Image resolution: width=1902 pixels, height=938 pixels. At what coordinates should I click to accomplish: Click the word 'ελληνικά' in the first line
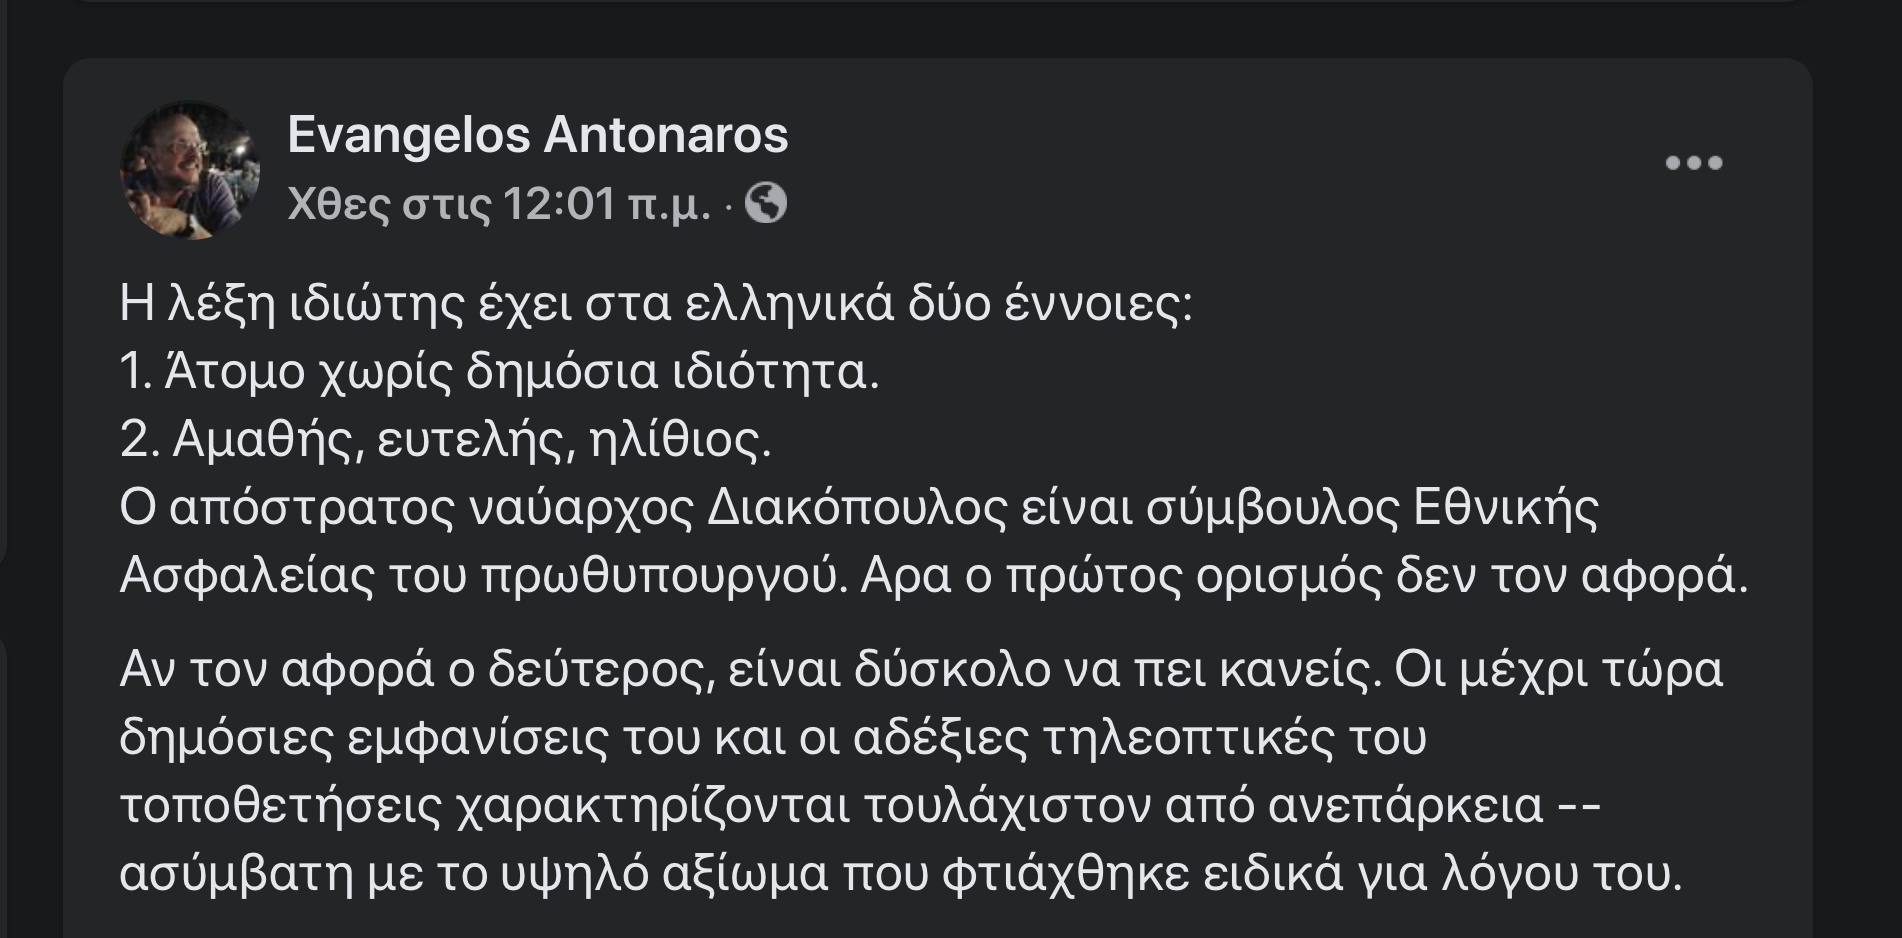click(790, 304)
